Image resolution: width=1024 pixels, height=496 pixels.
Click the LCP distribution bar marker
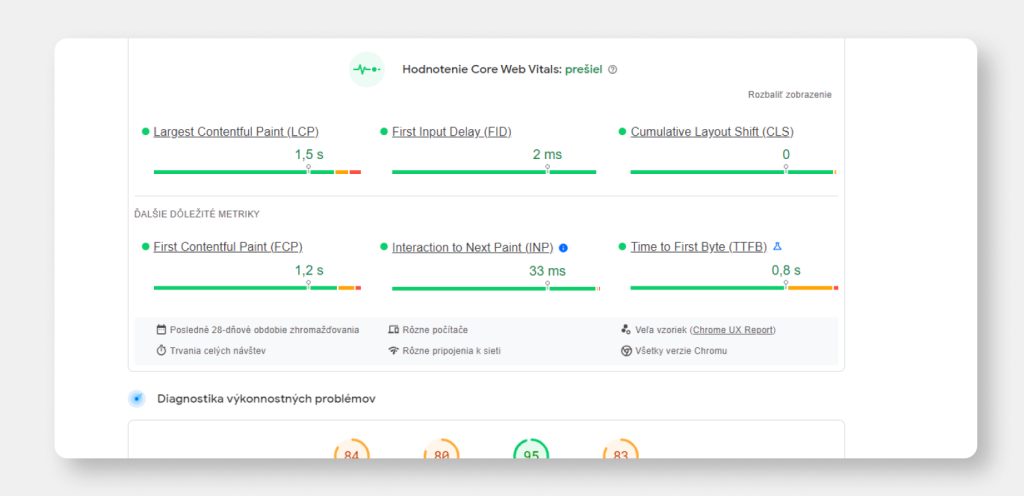(308, 170)
